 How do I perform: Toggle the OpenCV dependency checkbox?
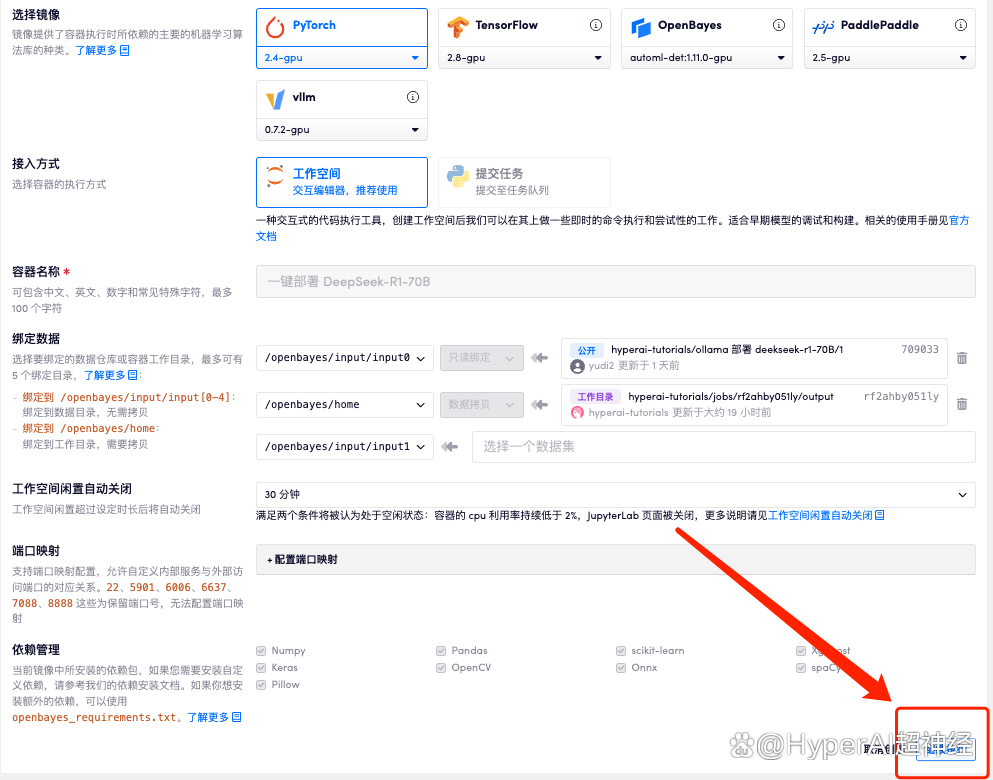click(441, 668)
